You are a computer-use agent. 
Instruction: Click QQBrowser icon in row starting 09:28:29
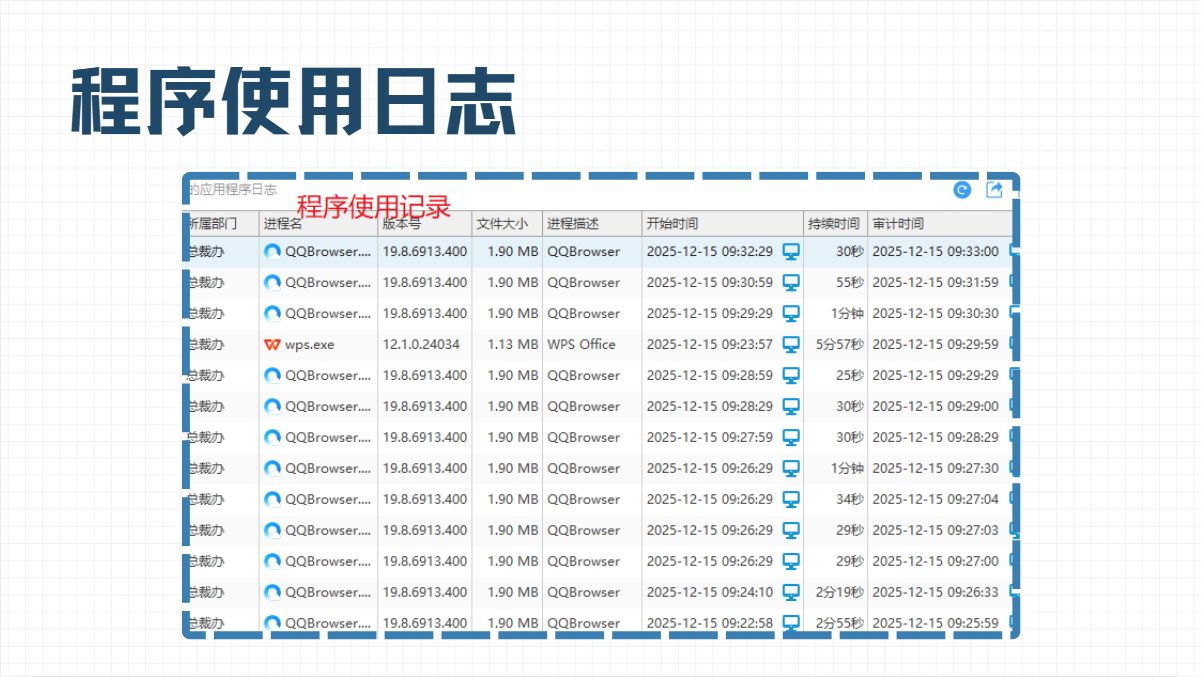[272, 406]
